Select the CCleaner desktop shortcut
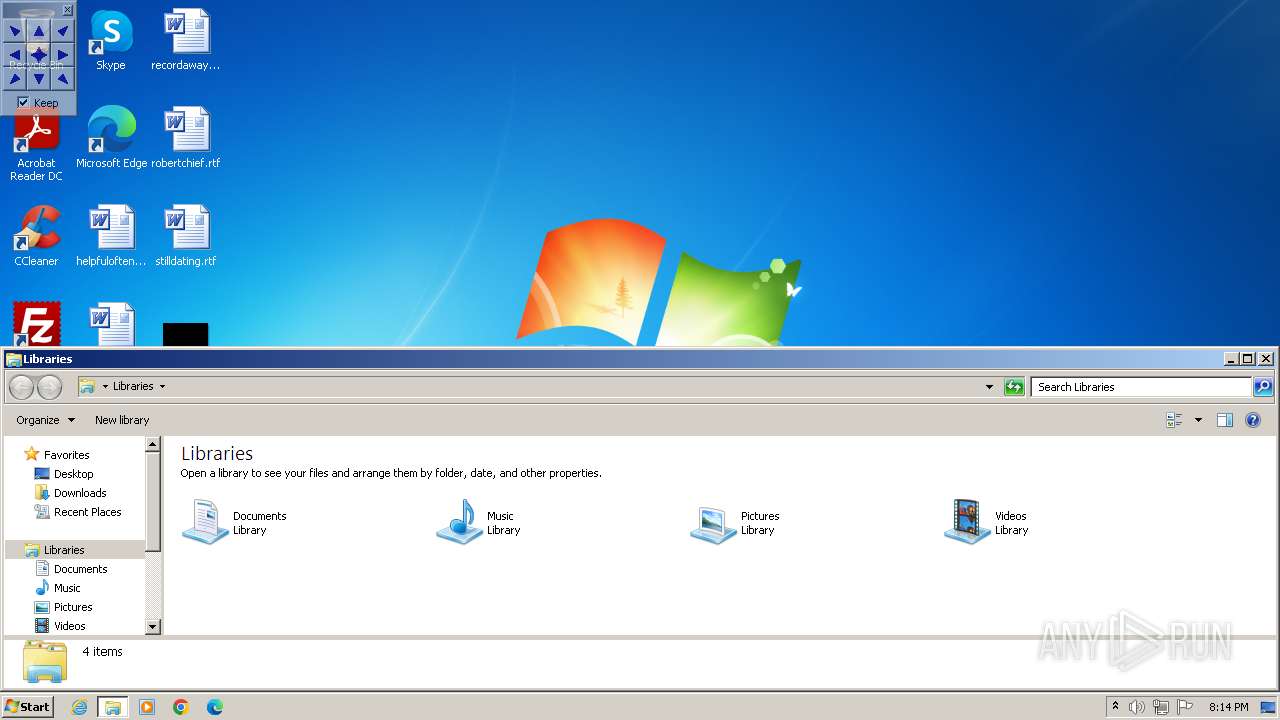This screenshot has width=1280, height=720. click(x=36, y=237)
